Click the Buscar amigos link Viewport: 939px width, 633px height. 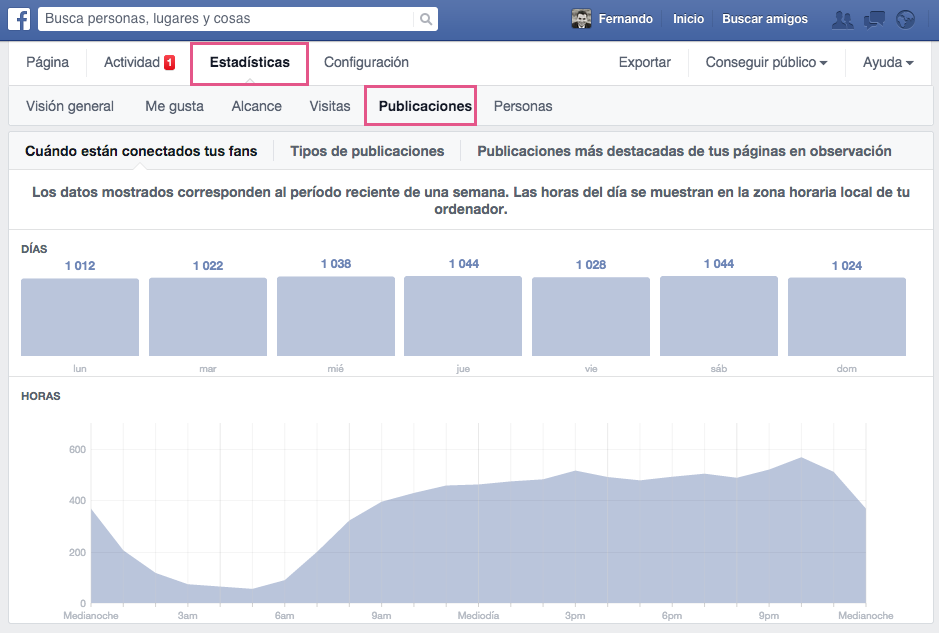coord(764,19)
